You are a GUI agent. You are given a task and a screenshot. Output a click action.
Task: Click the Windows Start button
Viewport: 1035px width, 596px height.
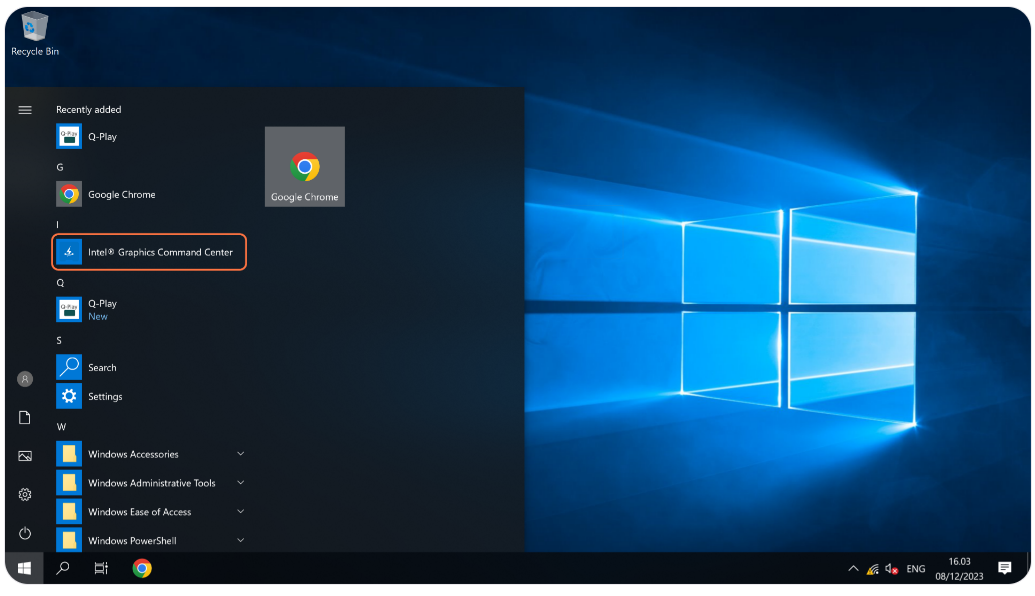24,569
